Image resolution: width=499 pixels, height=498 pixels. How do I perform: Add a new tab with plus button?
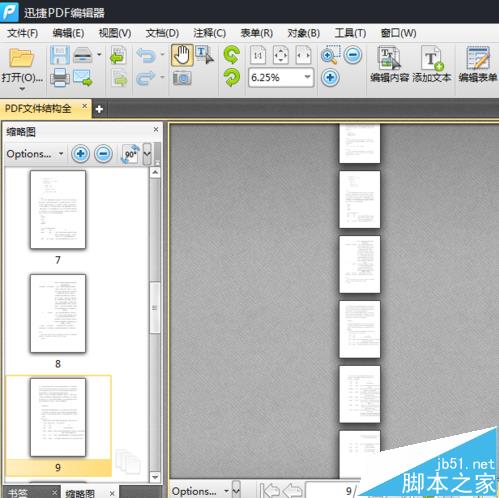click(99, 109)
